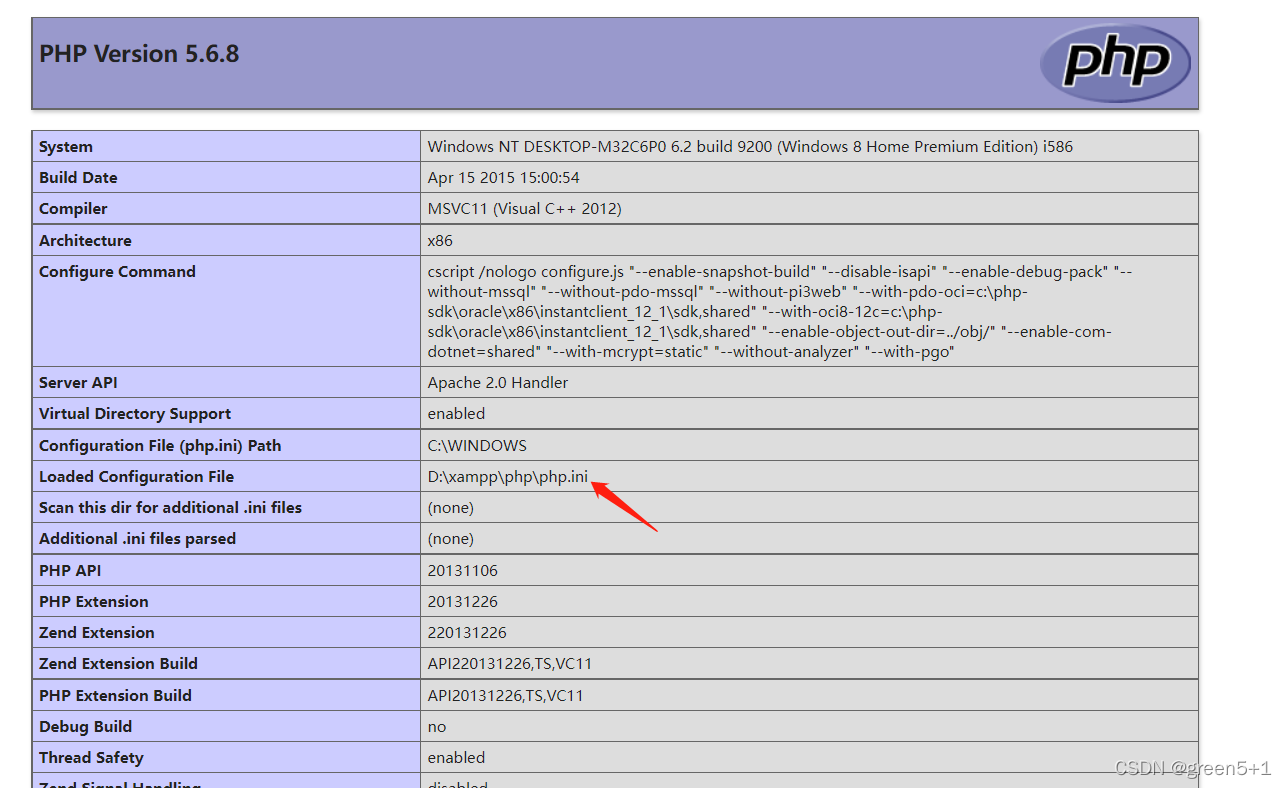The width and height of the screenshot is (1287, 788).
Task: Select the "D:\xampp\php\php.ini" path
Action: click(x=508, y=477)
